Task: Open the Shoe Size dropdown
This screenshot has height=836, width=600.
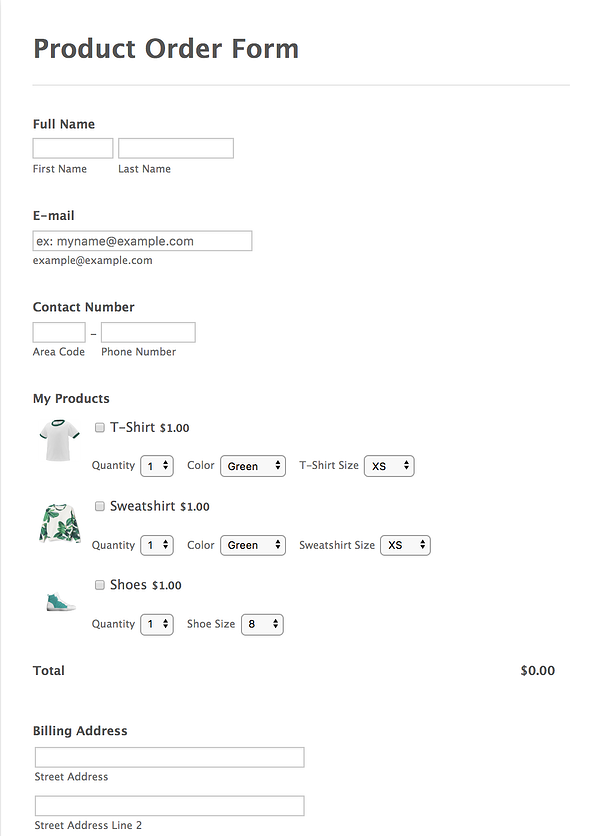Action: point(262,624)
